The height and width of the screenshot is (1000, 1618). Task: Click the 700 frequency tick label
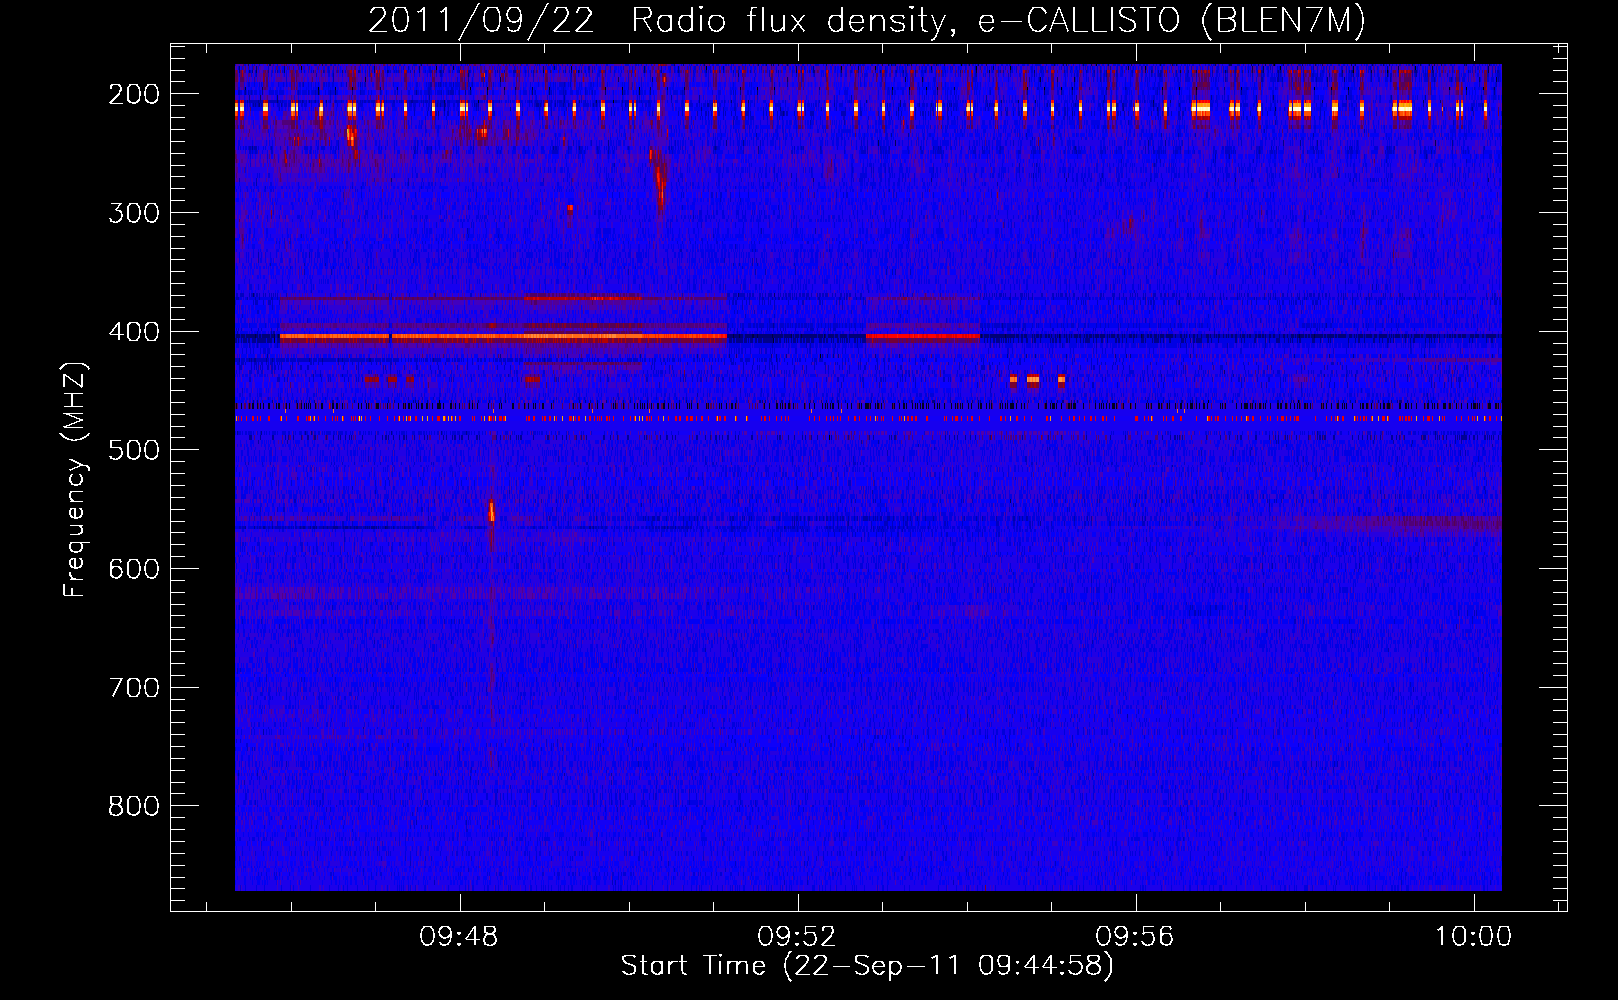(133, 688)
